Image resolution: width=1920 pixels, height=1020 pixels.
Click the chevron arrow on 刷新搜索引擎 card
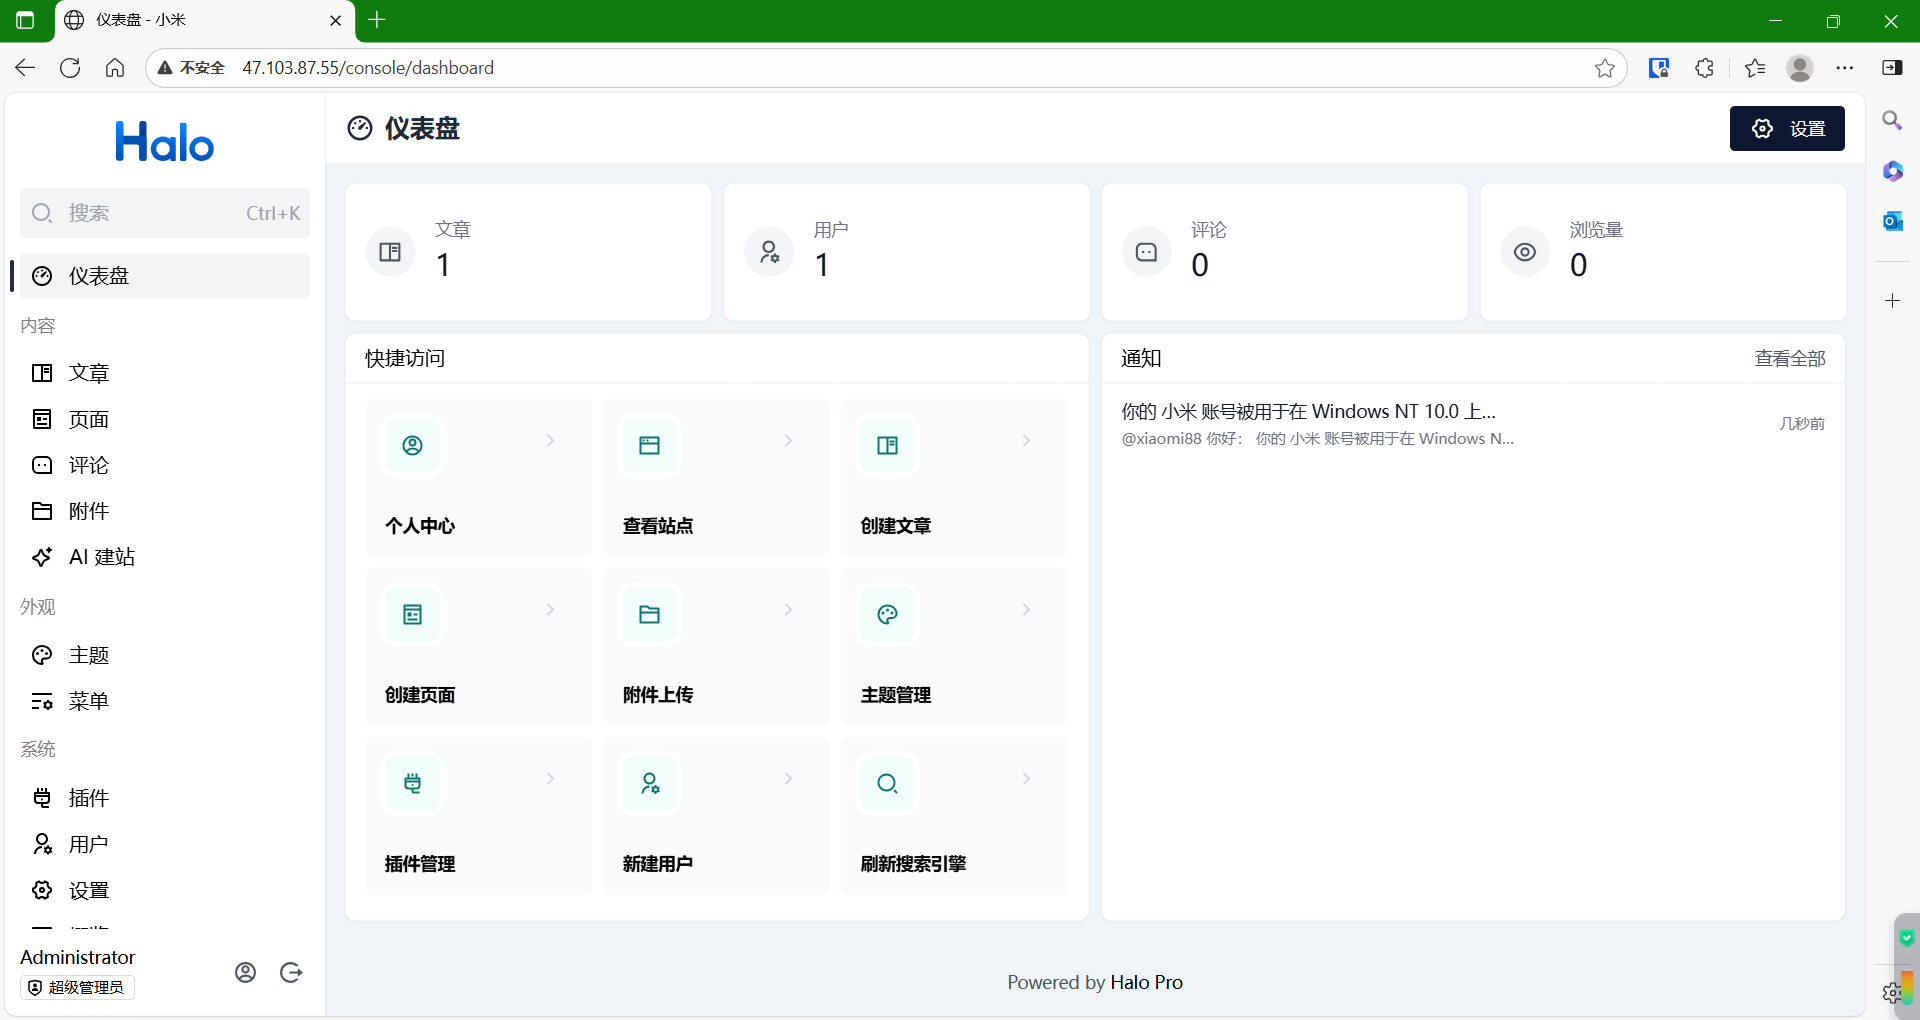pos(1026,778)
